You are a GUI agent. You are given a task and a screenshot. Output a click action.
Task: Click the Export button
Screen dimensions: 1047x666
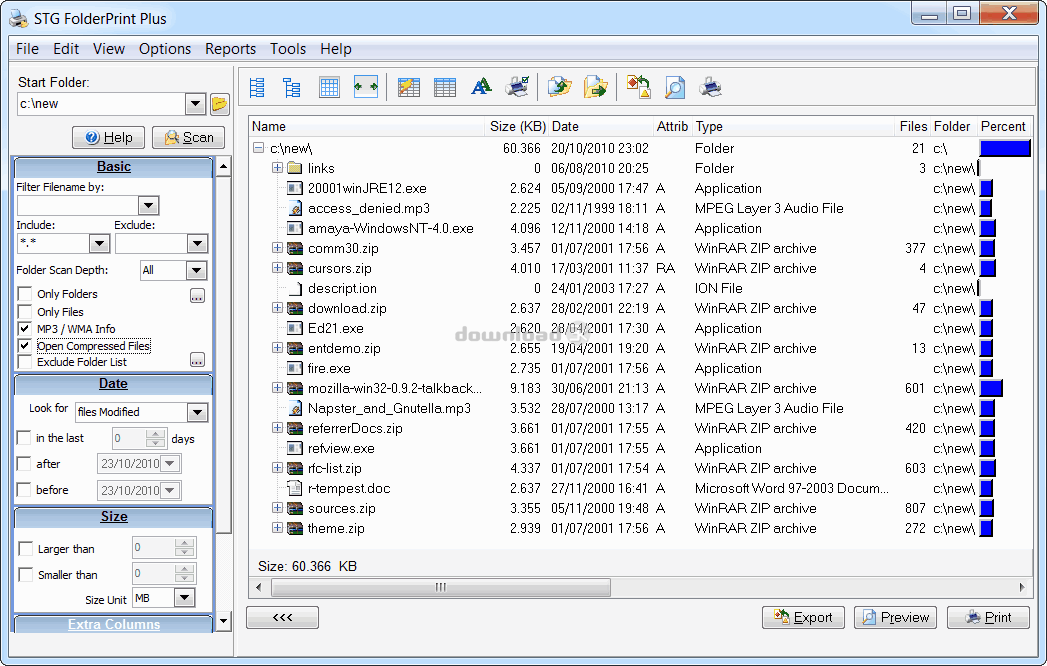(803, 617)
